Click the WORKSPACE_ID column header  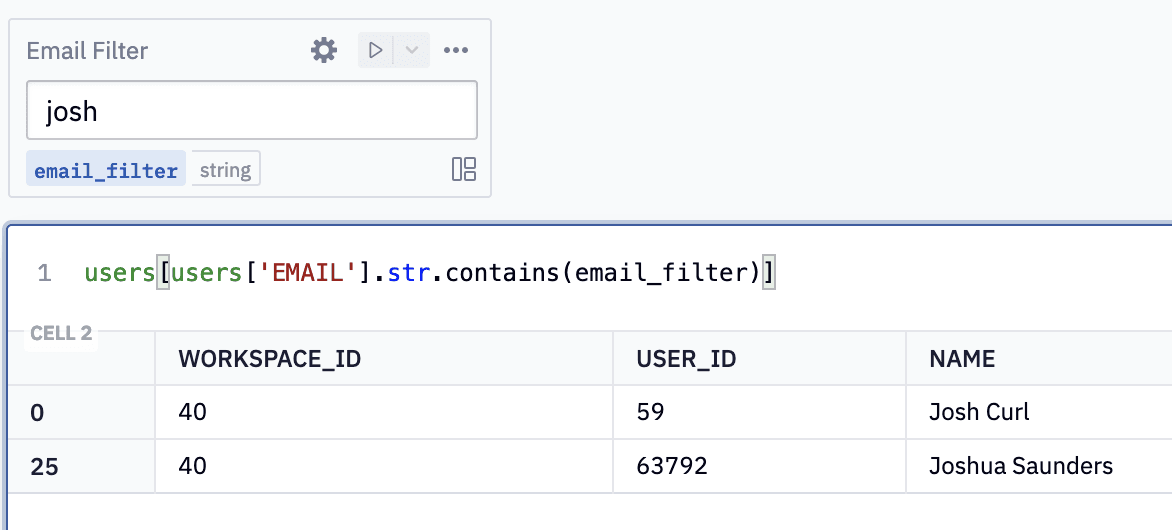coord(269,359)
